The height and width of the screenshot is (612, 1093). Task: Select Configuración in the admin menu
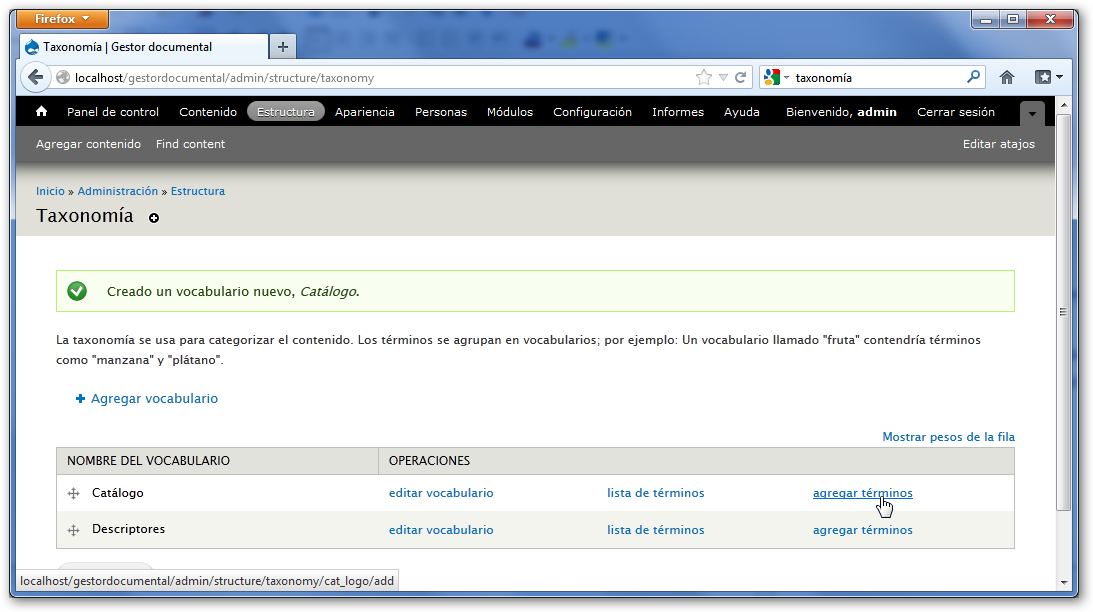point(592,112)
